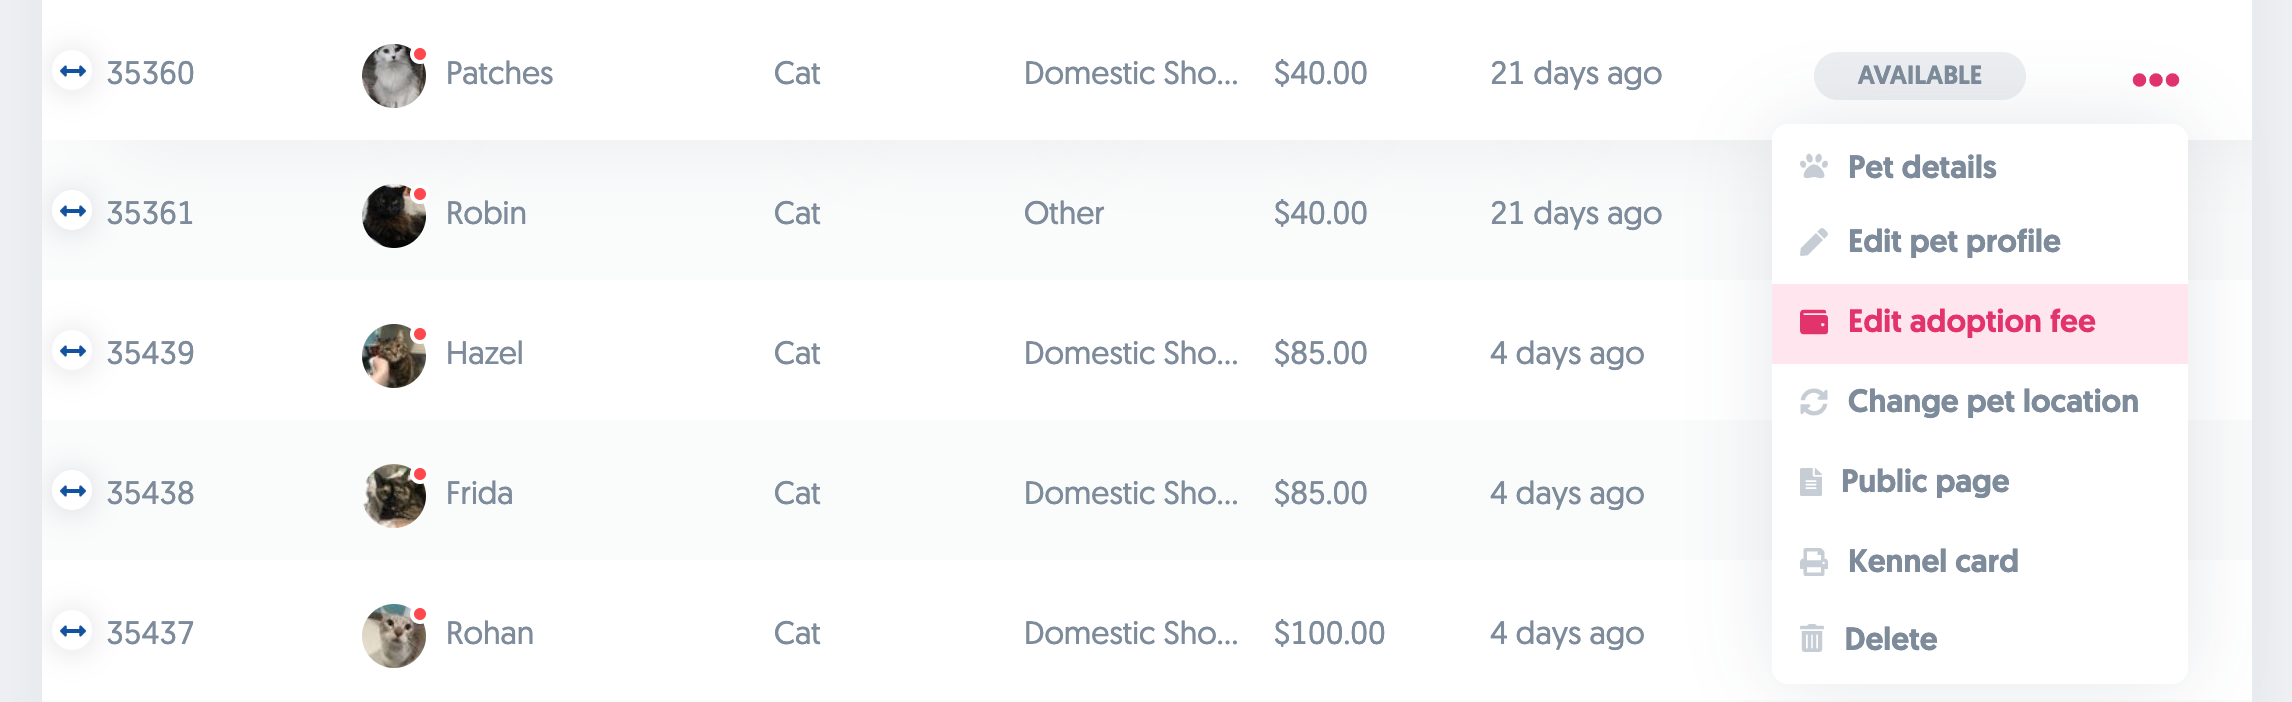This screenshot has height=702, width=2292.
Task: Select Edit adoption fee menu entry
Action: tap(1970, 322)
